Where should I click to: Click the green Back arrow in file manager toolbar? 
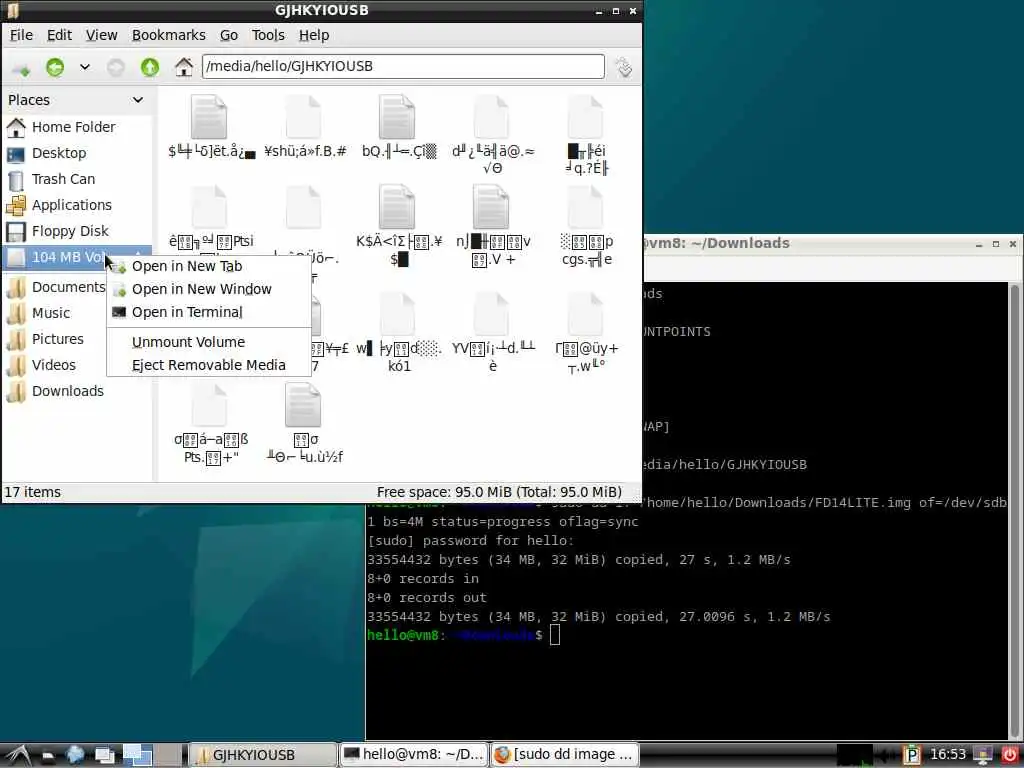click(x=55, y=67)
